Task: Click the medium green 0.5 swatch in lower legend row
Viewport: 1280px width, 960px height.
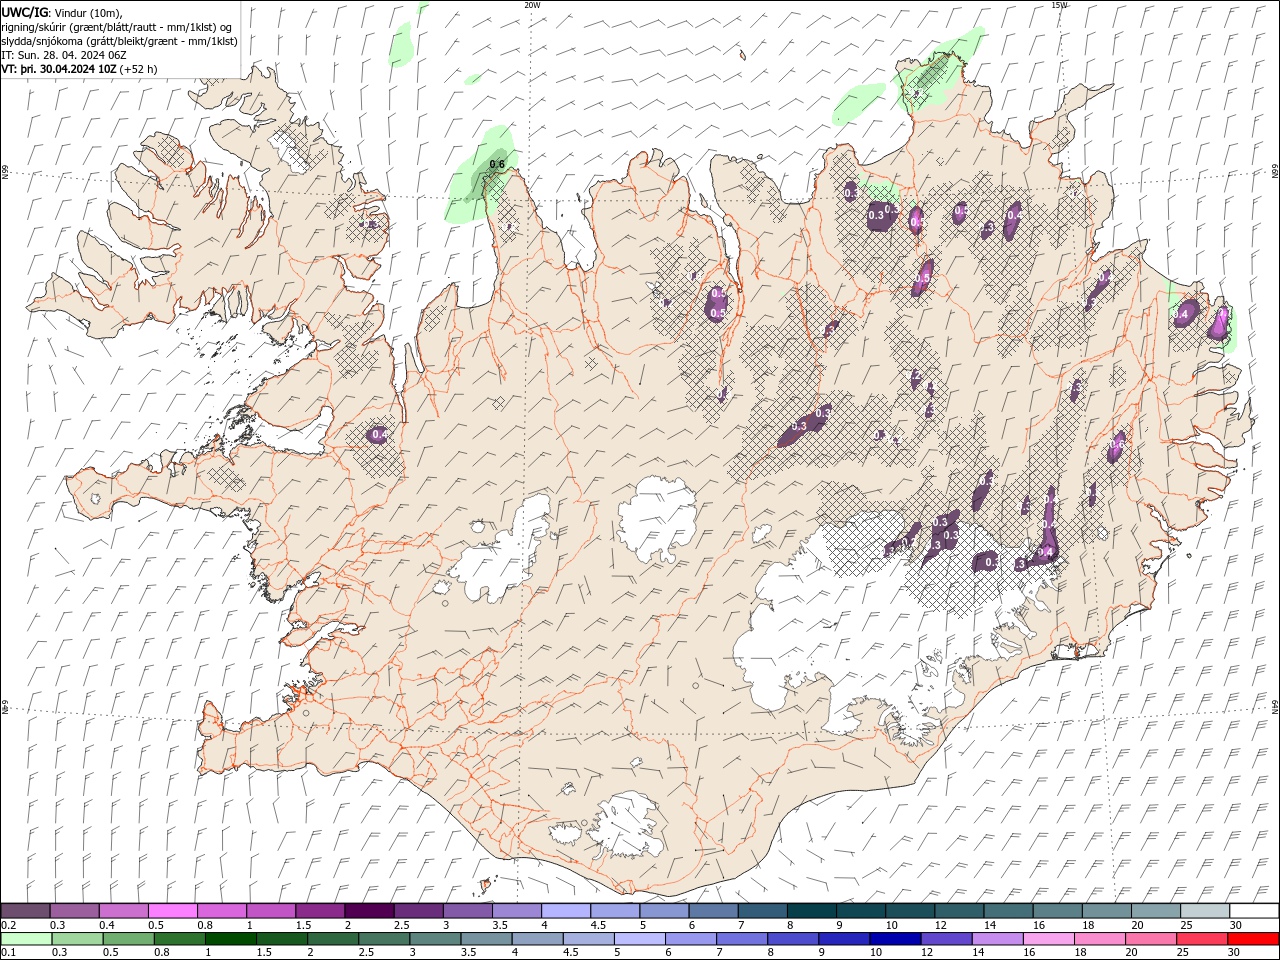Action: pos(130,939)
